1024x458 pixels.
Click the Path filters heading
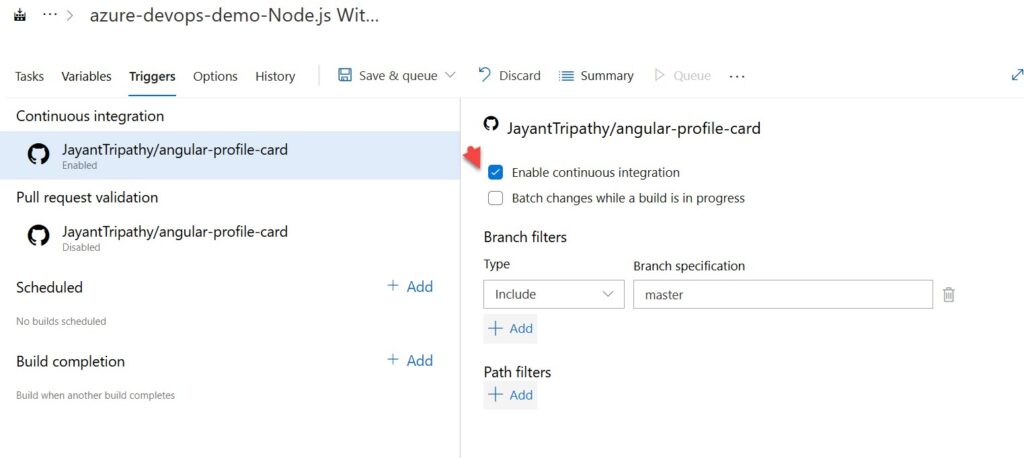pyautogui.click(x=517, y=372)
